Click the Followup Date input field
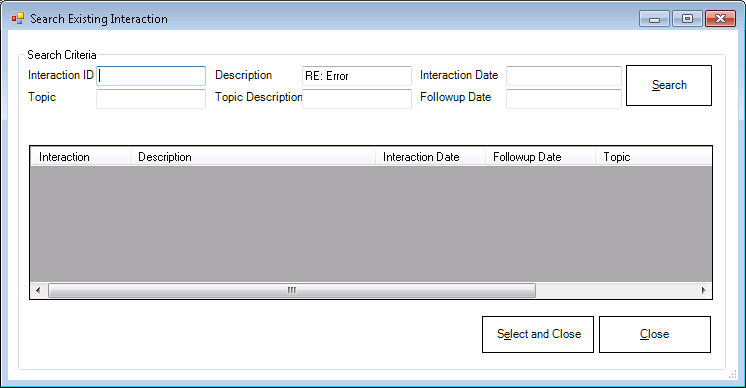 pos(564,99)
